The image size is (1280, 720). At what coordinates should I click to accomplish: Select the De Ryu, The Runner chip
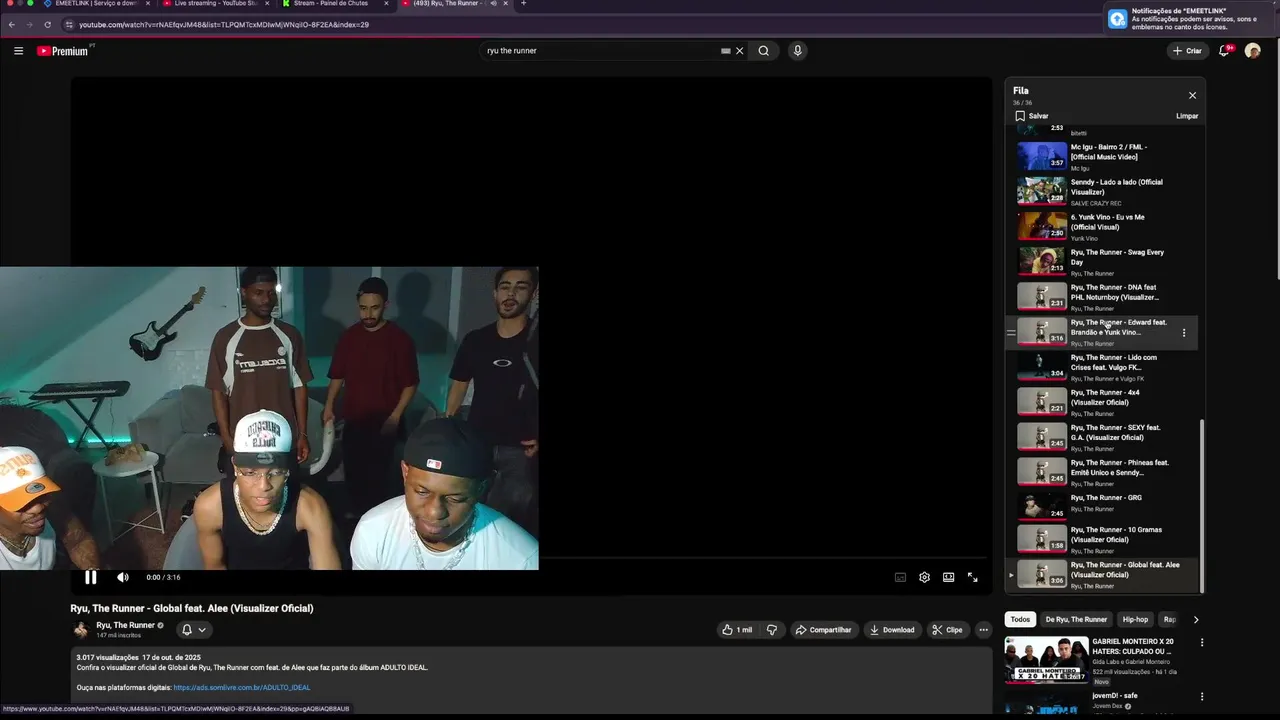(x=1076, y=620)
